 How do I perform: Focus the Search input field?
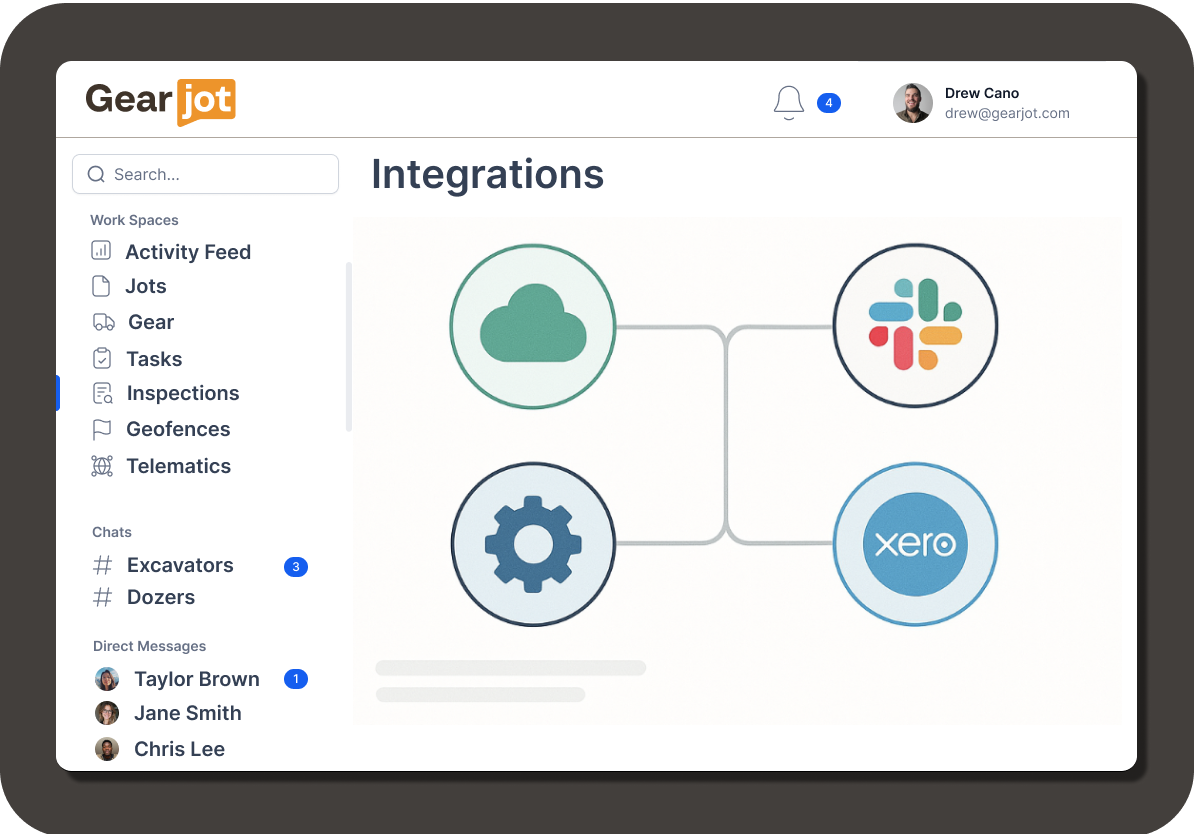206,174
